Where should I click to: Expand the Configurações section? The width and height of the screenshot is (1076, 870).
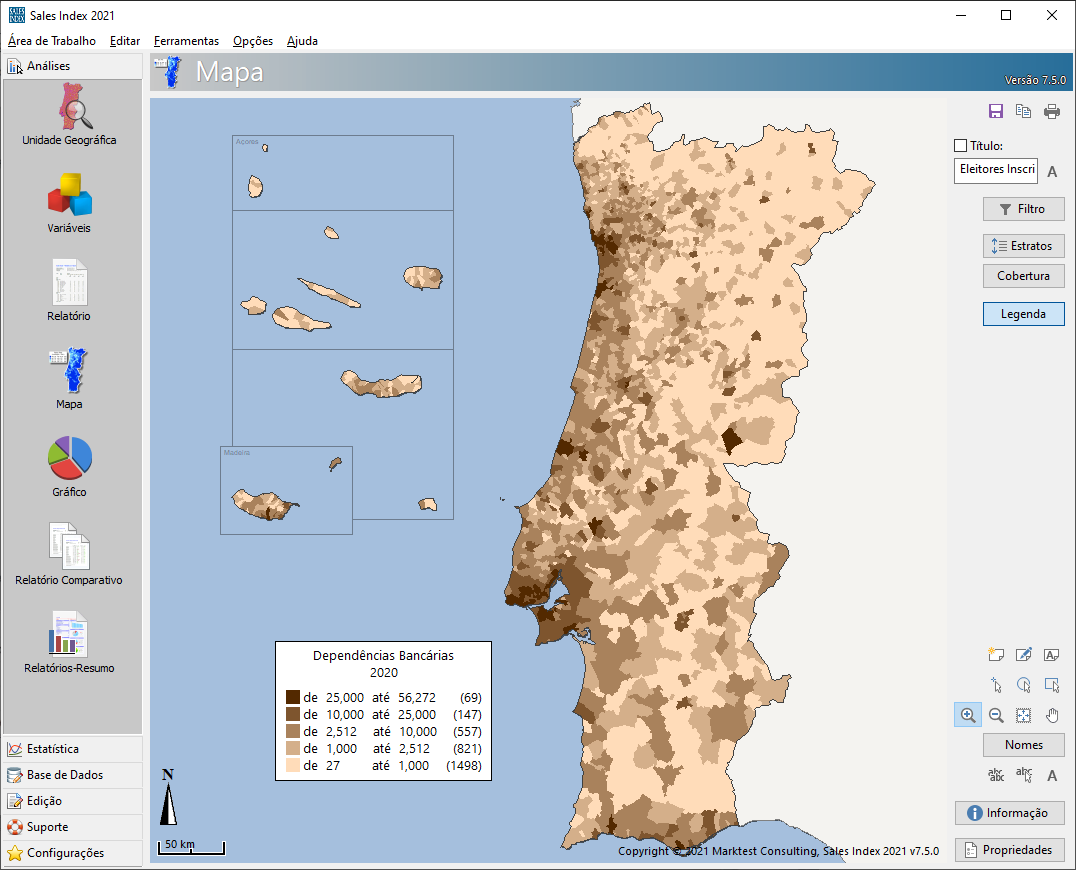(x=65, y=853)
